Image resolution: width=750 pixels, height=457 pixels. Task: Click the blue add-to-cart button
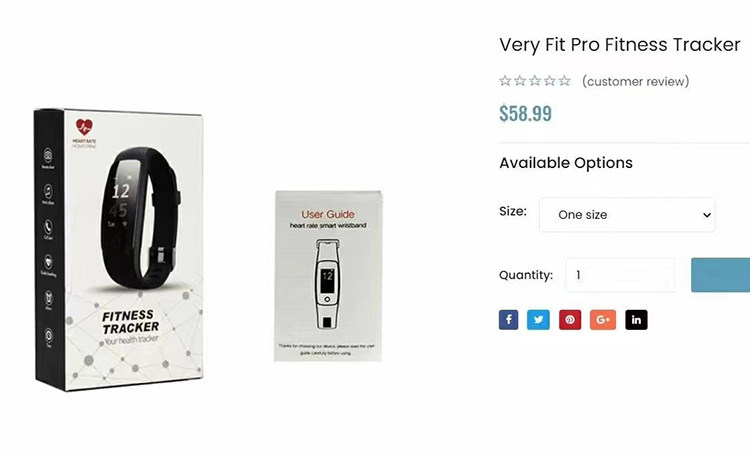[720, 275]
